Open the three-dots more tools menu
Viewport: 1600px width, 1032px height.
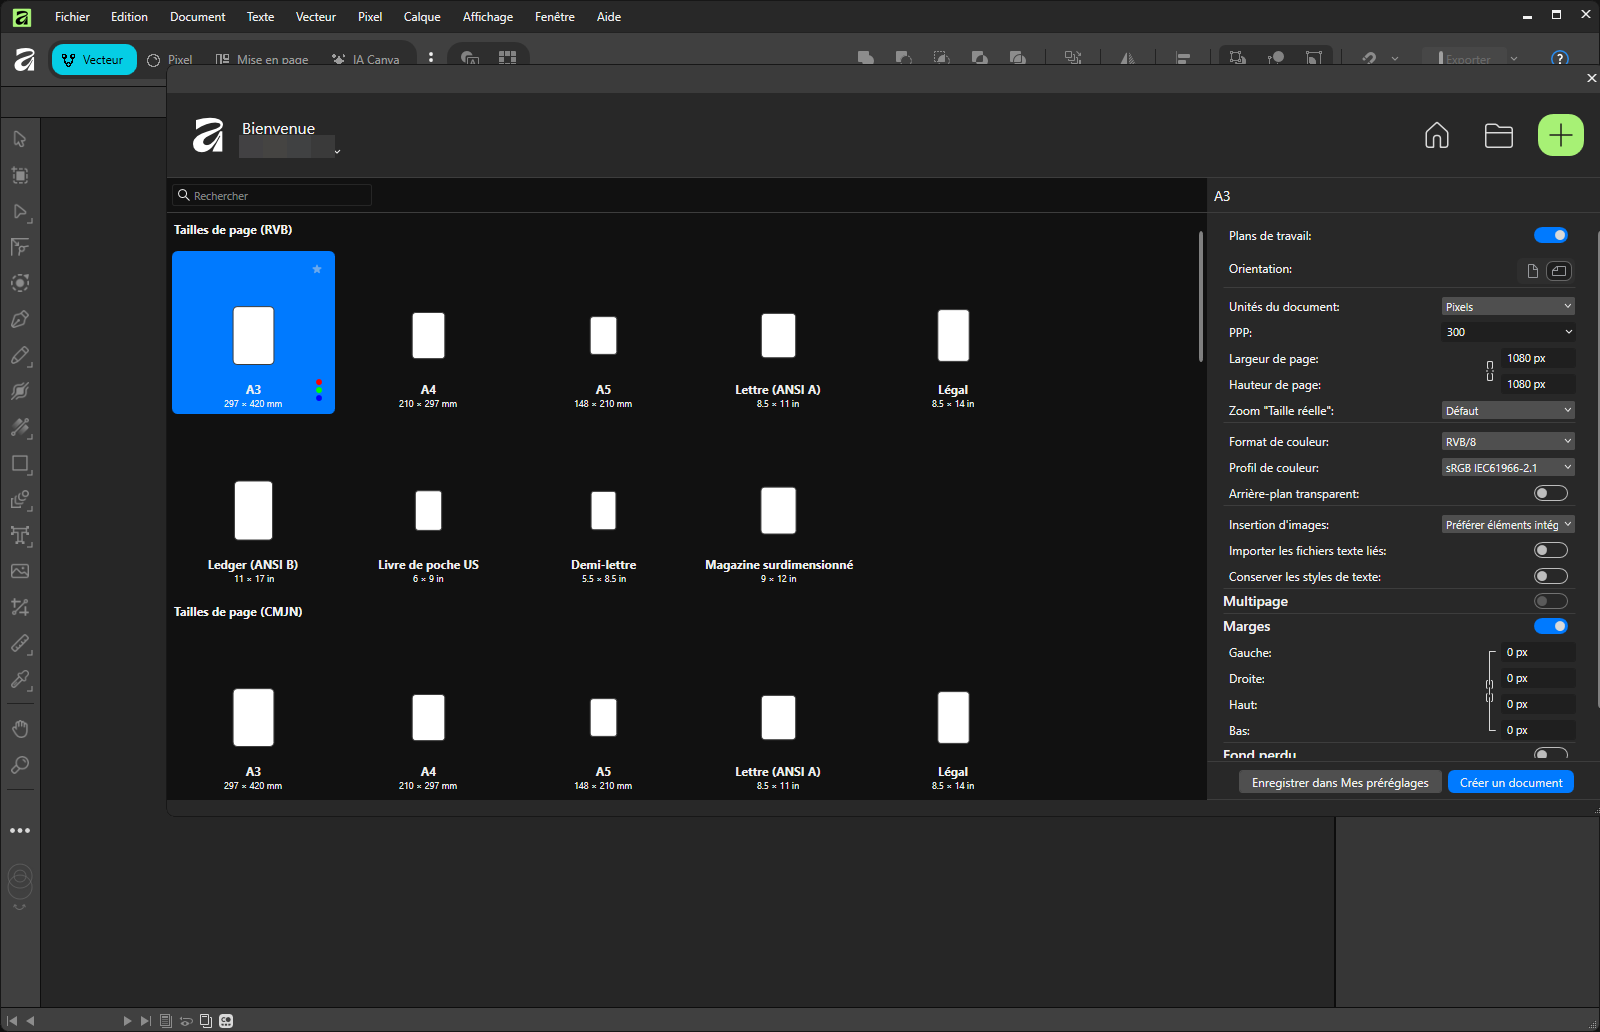(20, 830)
